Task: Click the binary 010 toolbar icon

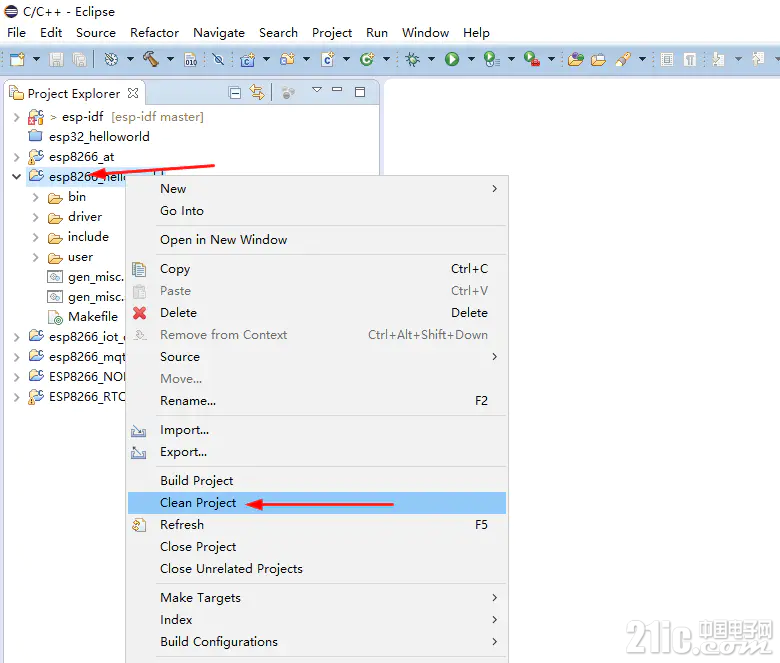Action: point(191,60)
